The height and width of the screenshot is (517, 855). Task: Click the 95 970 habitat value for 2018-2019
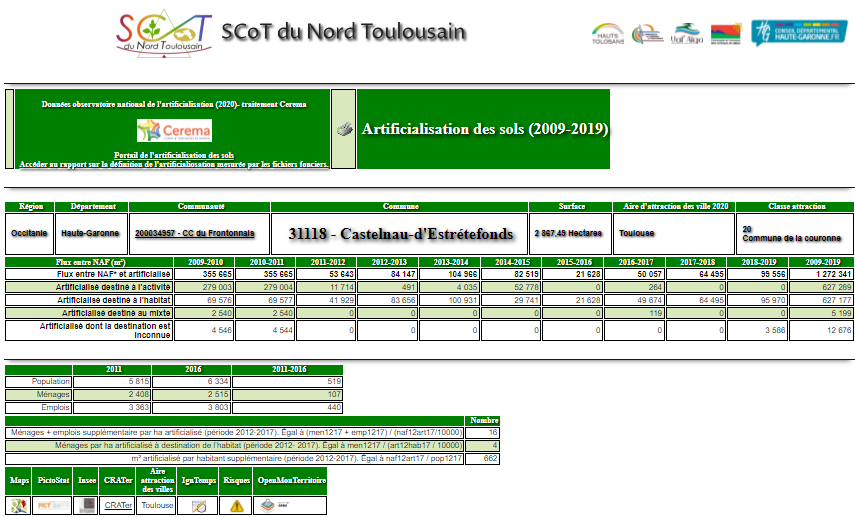point(758,300)
